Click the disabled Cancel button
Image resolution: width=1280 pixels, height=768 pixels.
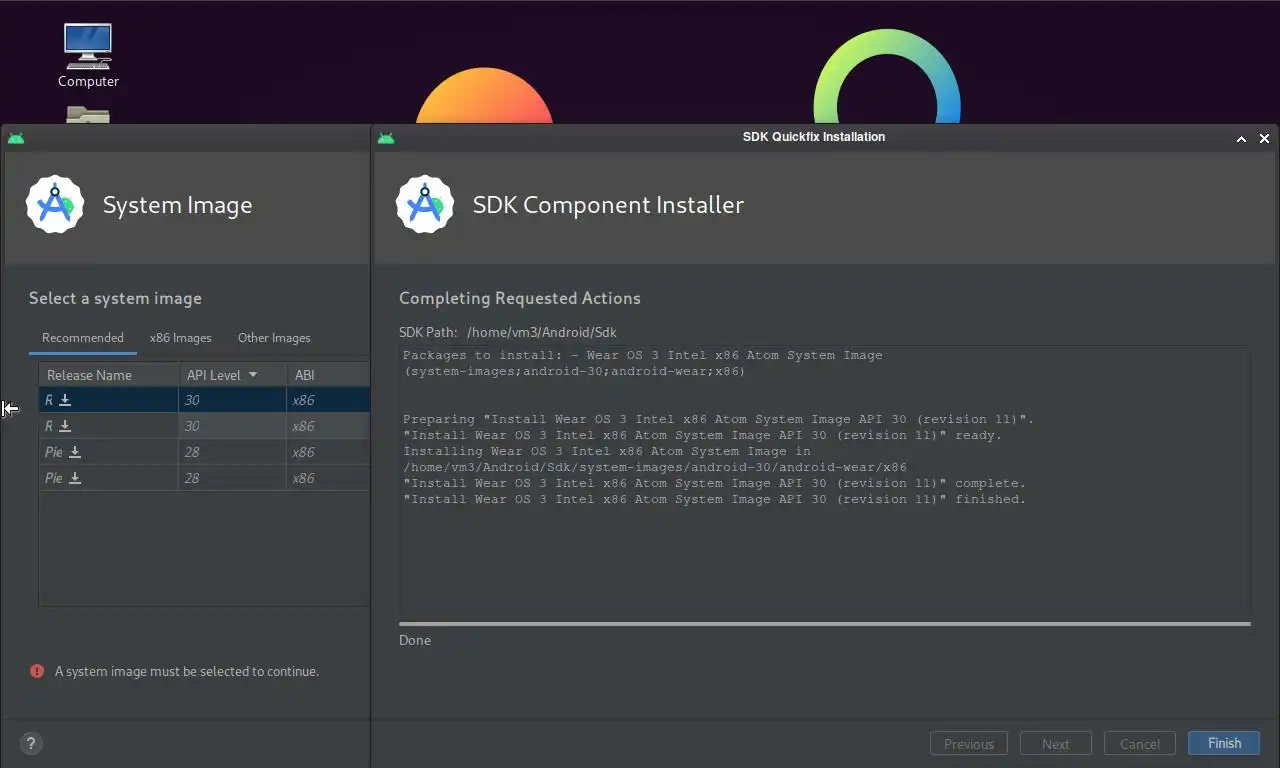[x=1139, y=744]
